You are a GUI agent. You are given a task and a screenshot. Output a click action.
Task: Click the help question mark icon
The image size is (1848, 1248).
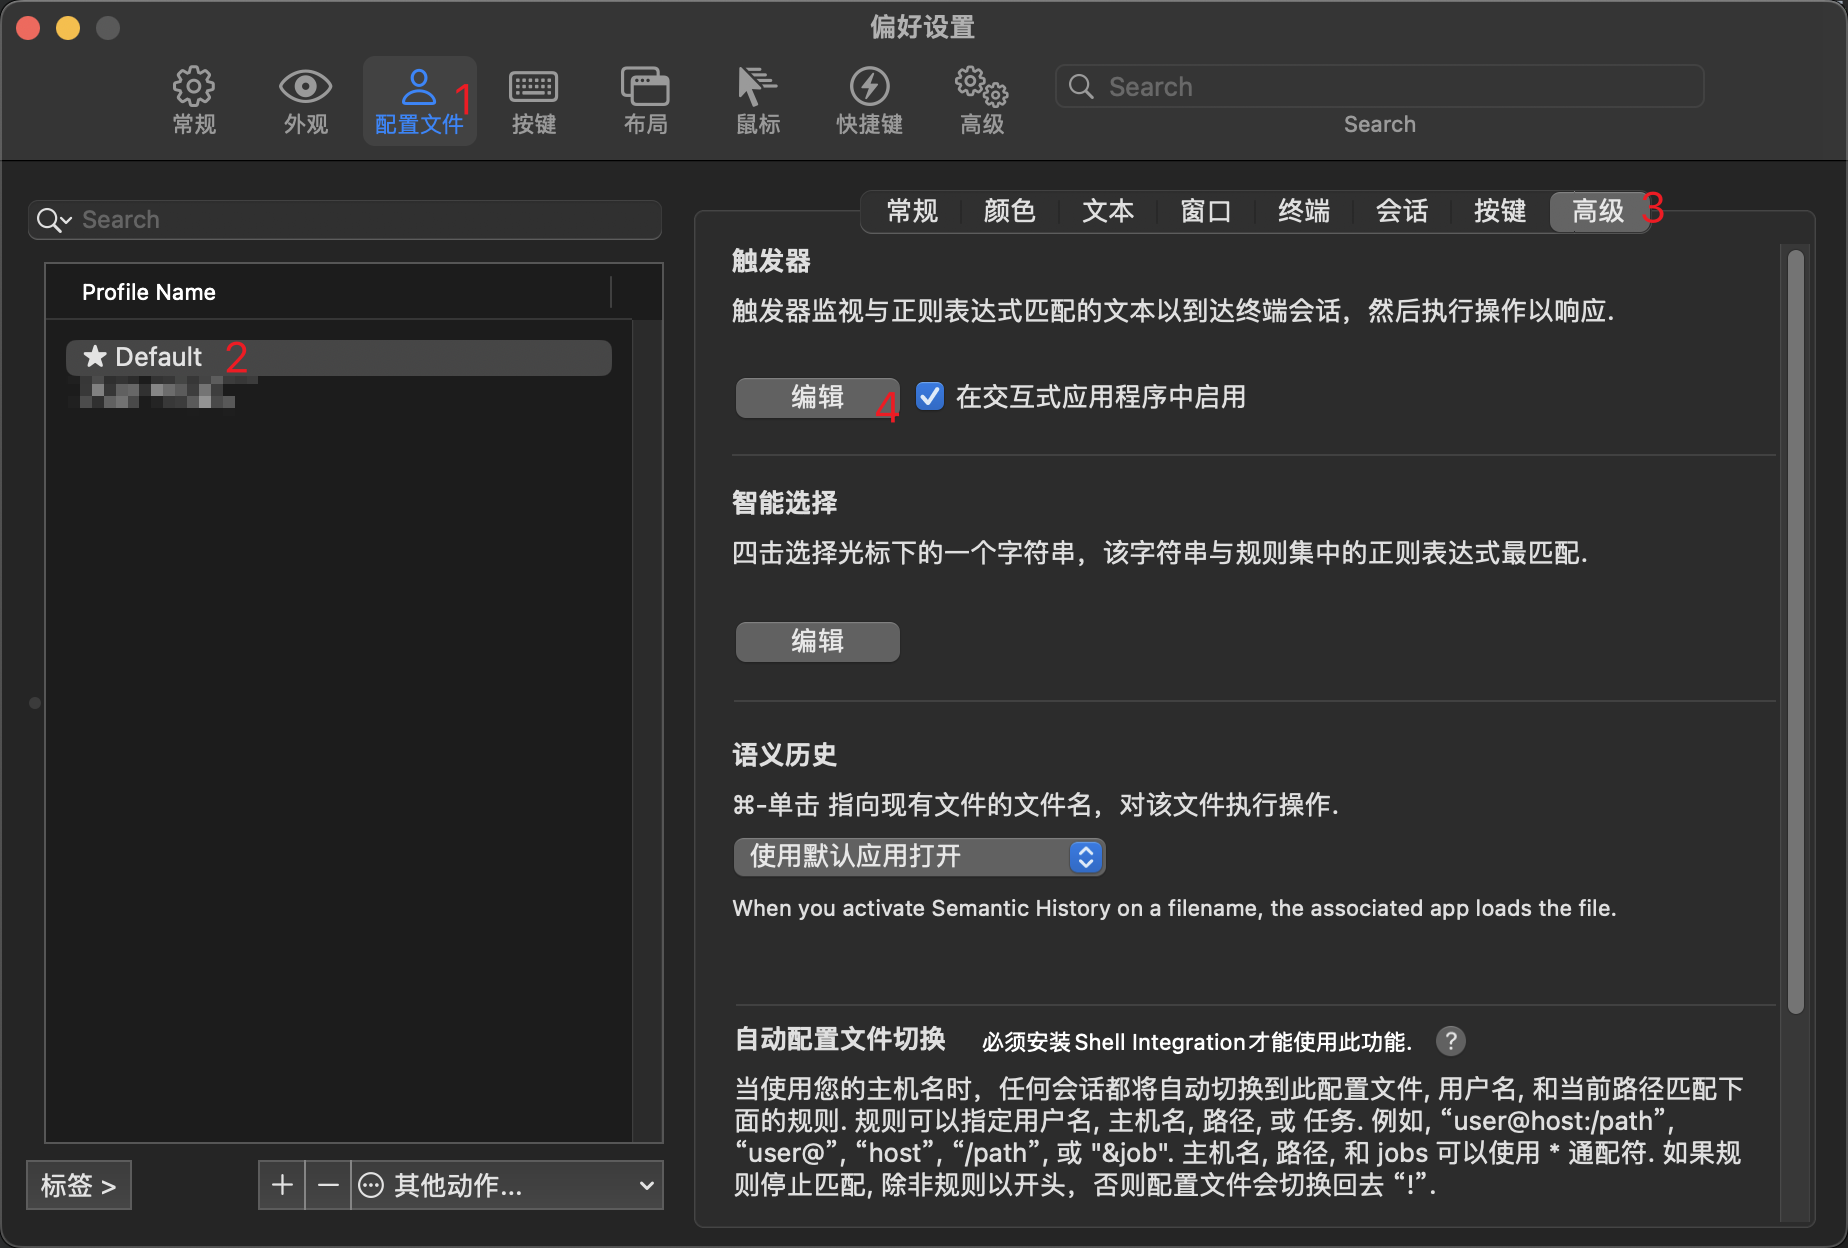pos(1450,1041)
